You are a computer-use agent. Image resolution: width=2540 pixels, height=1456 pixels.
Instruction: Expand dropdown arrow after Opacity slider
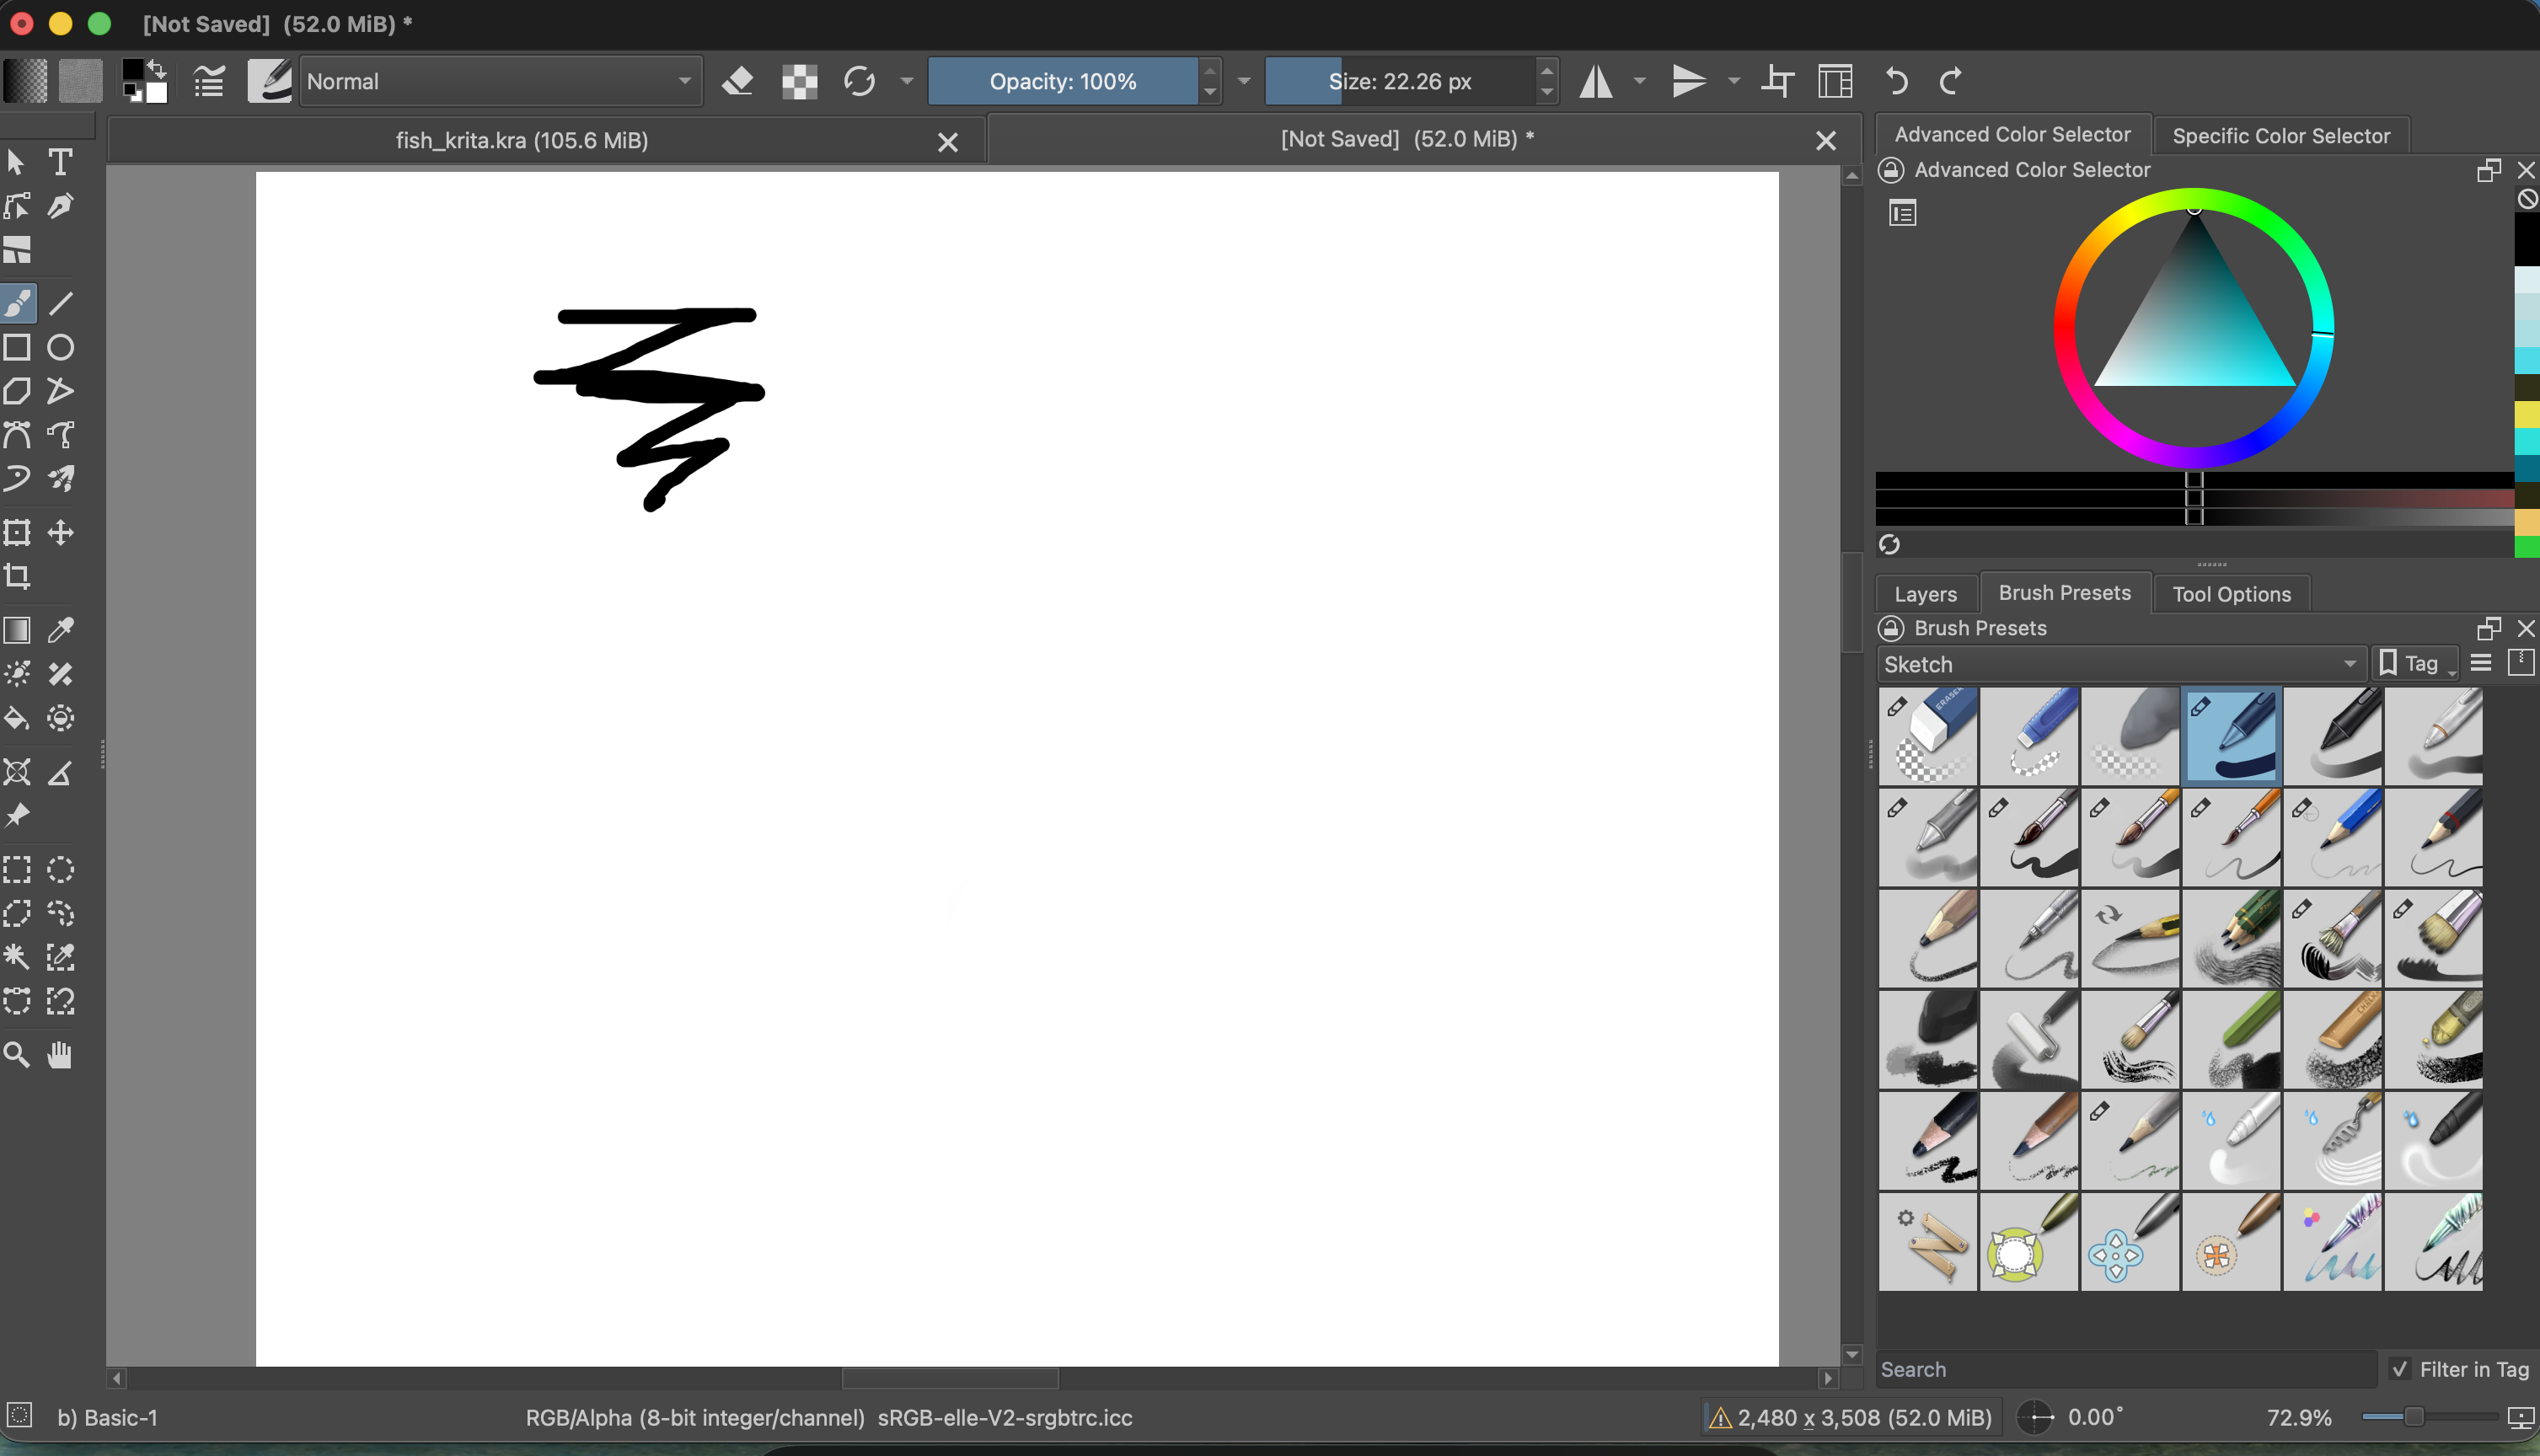(1244, 81)
